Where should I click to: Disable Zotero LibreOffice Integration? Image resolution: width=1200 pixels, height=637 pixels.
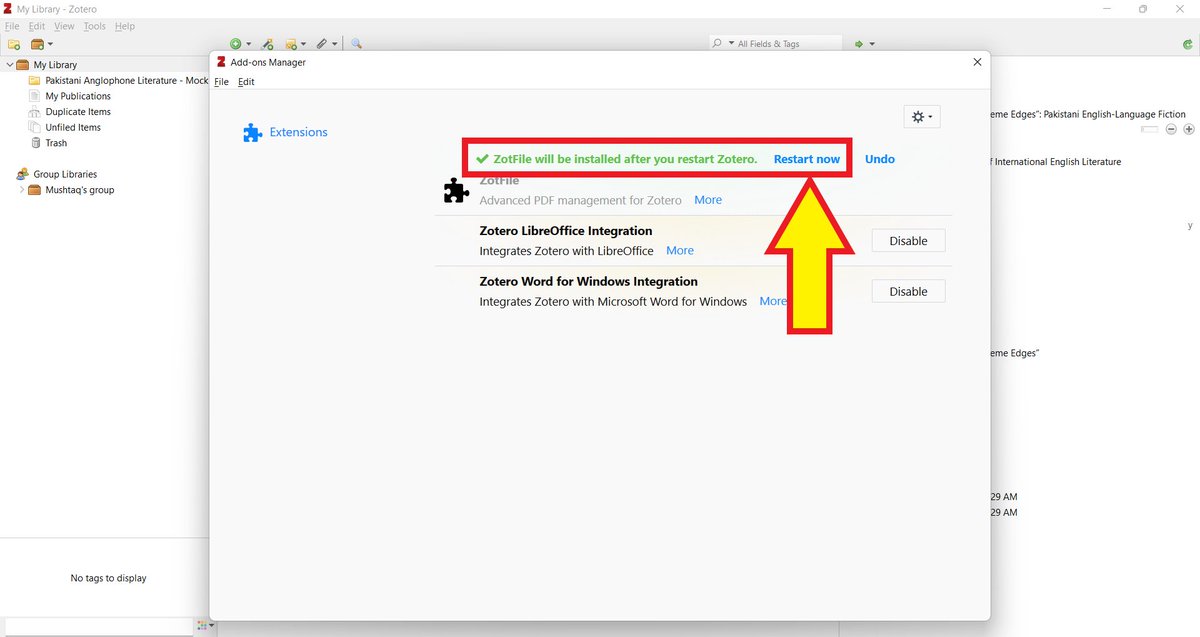pos(908,241)
